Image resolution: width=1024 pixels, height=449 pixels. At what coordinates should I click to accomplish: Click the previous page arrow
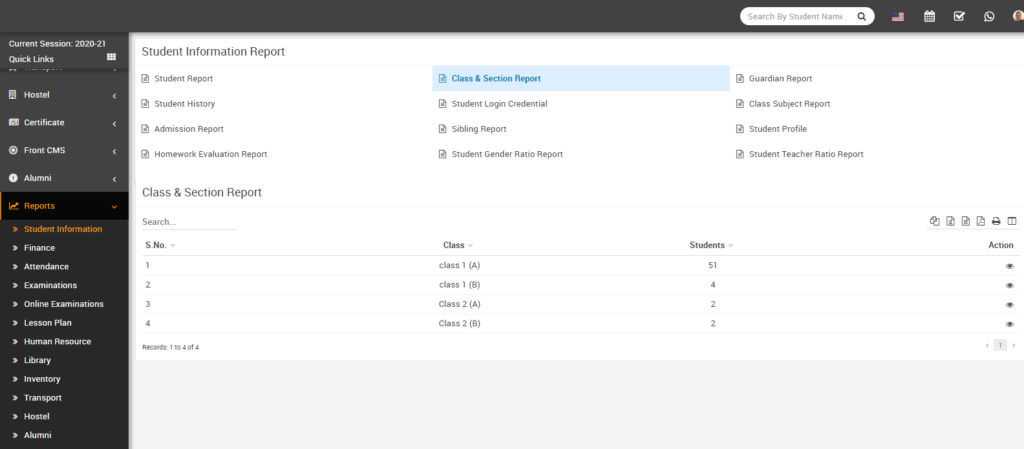coord(987,345)
